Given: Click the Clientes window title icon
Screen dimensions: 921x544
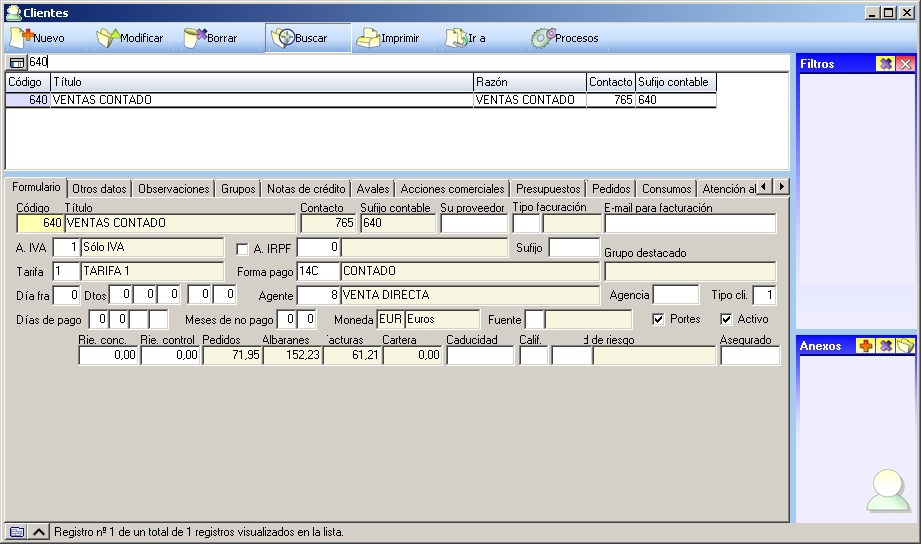Looking at the screenshot, I should (x=13, y=12).
